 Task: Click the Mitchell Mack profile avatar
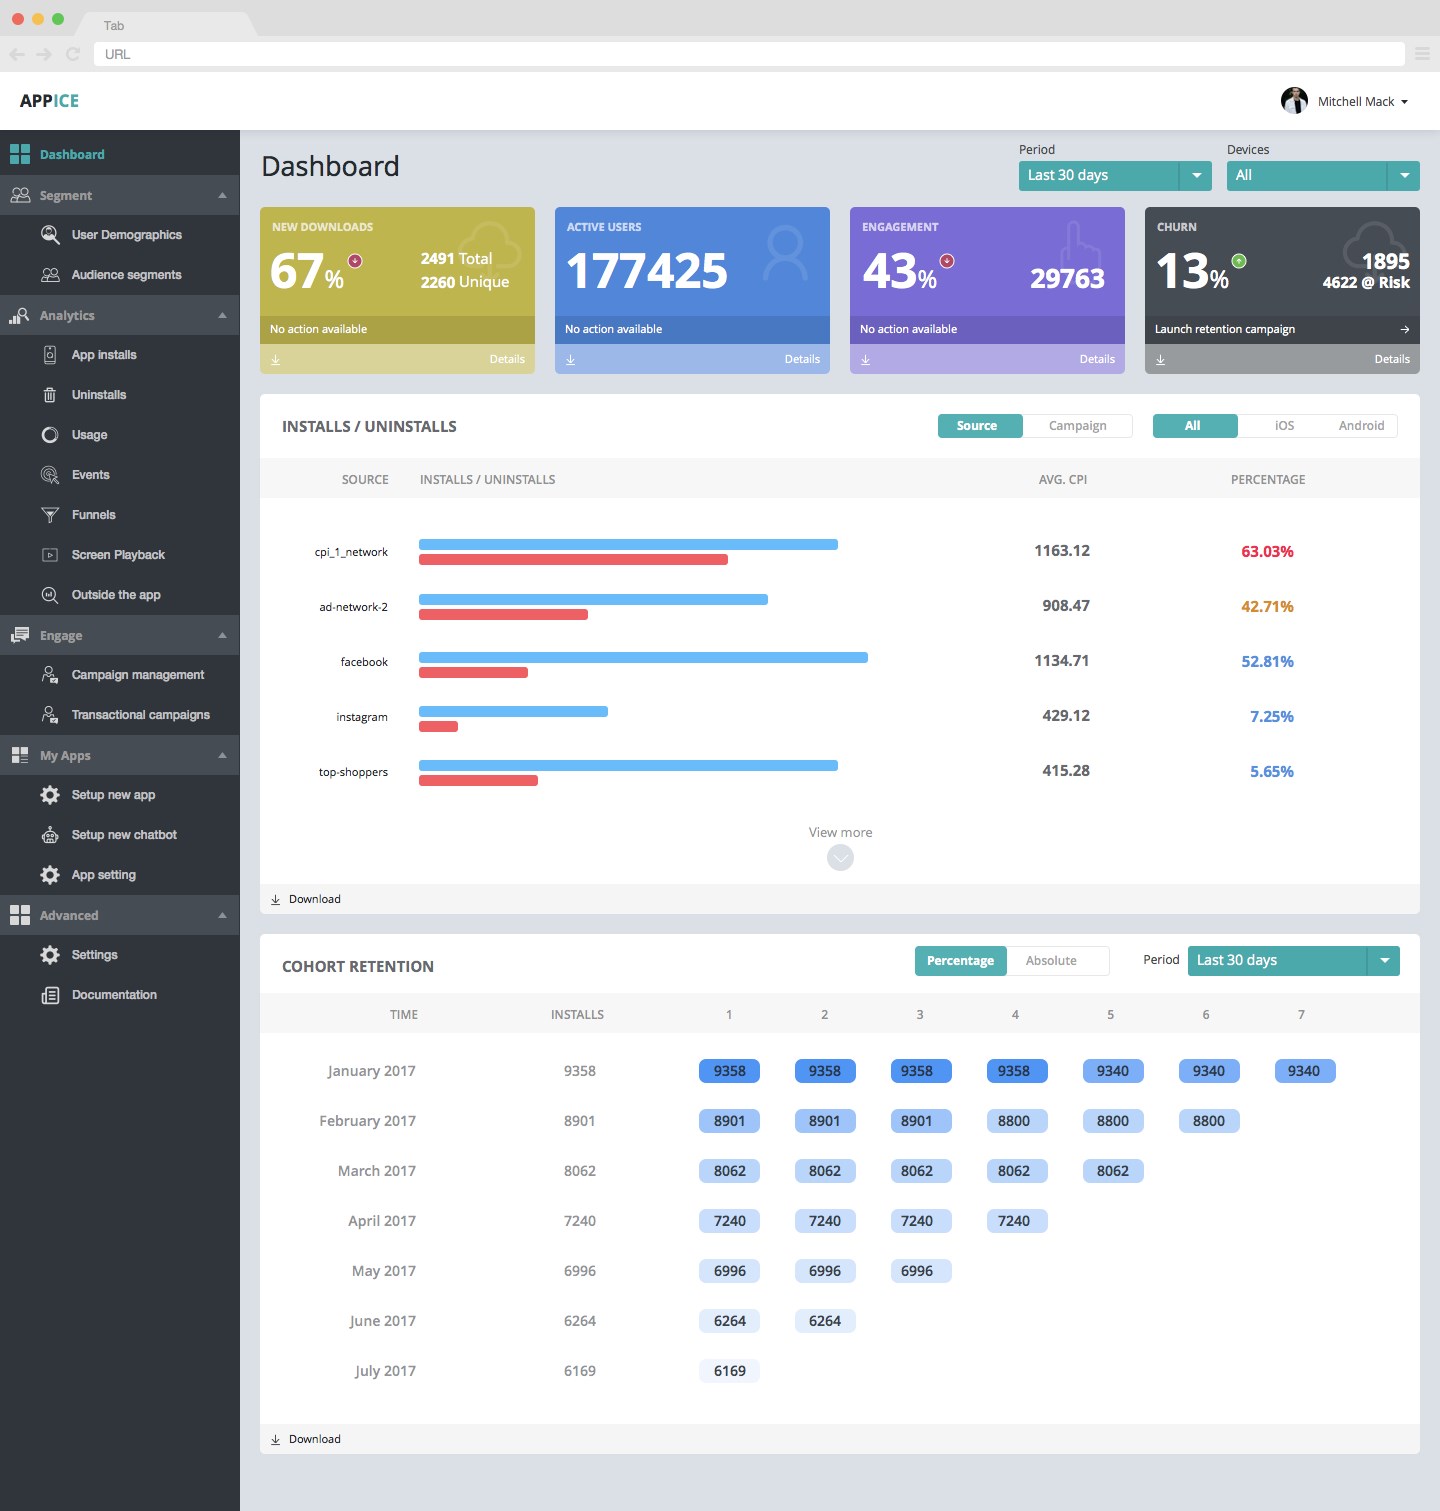[x=1294, y=100]
